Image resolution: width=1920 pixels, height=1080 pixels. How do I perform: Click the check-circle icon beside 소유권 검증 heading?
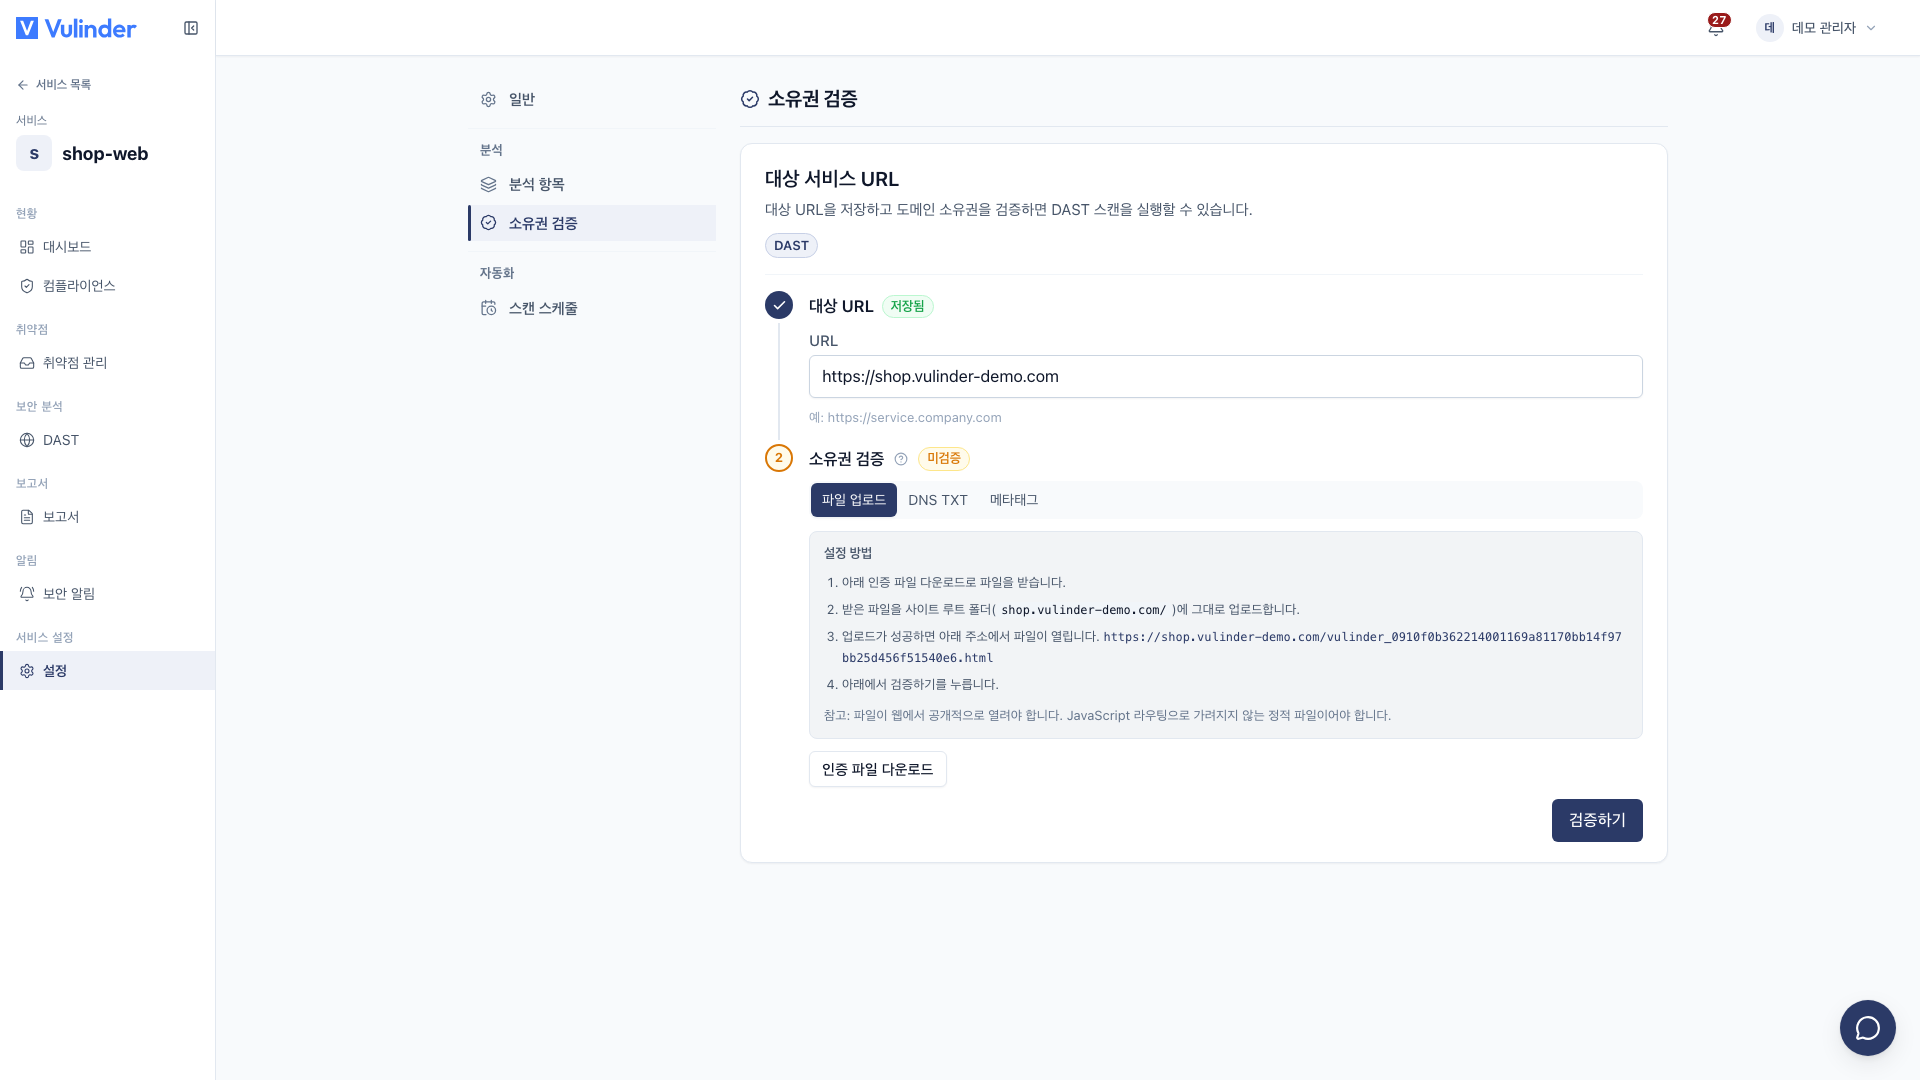click(x=750, y=99)
